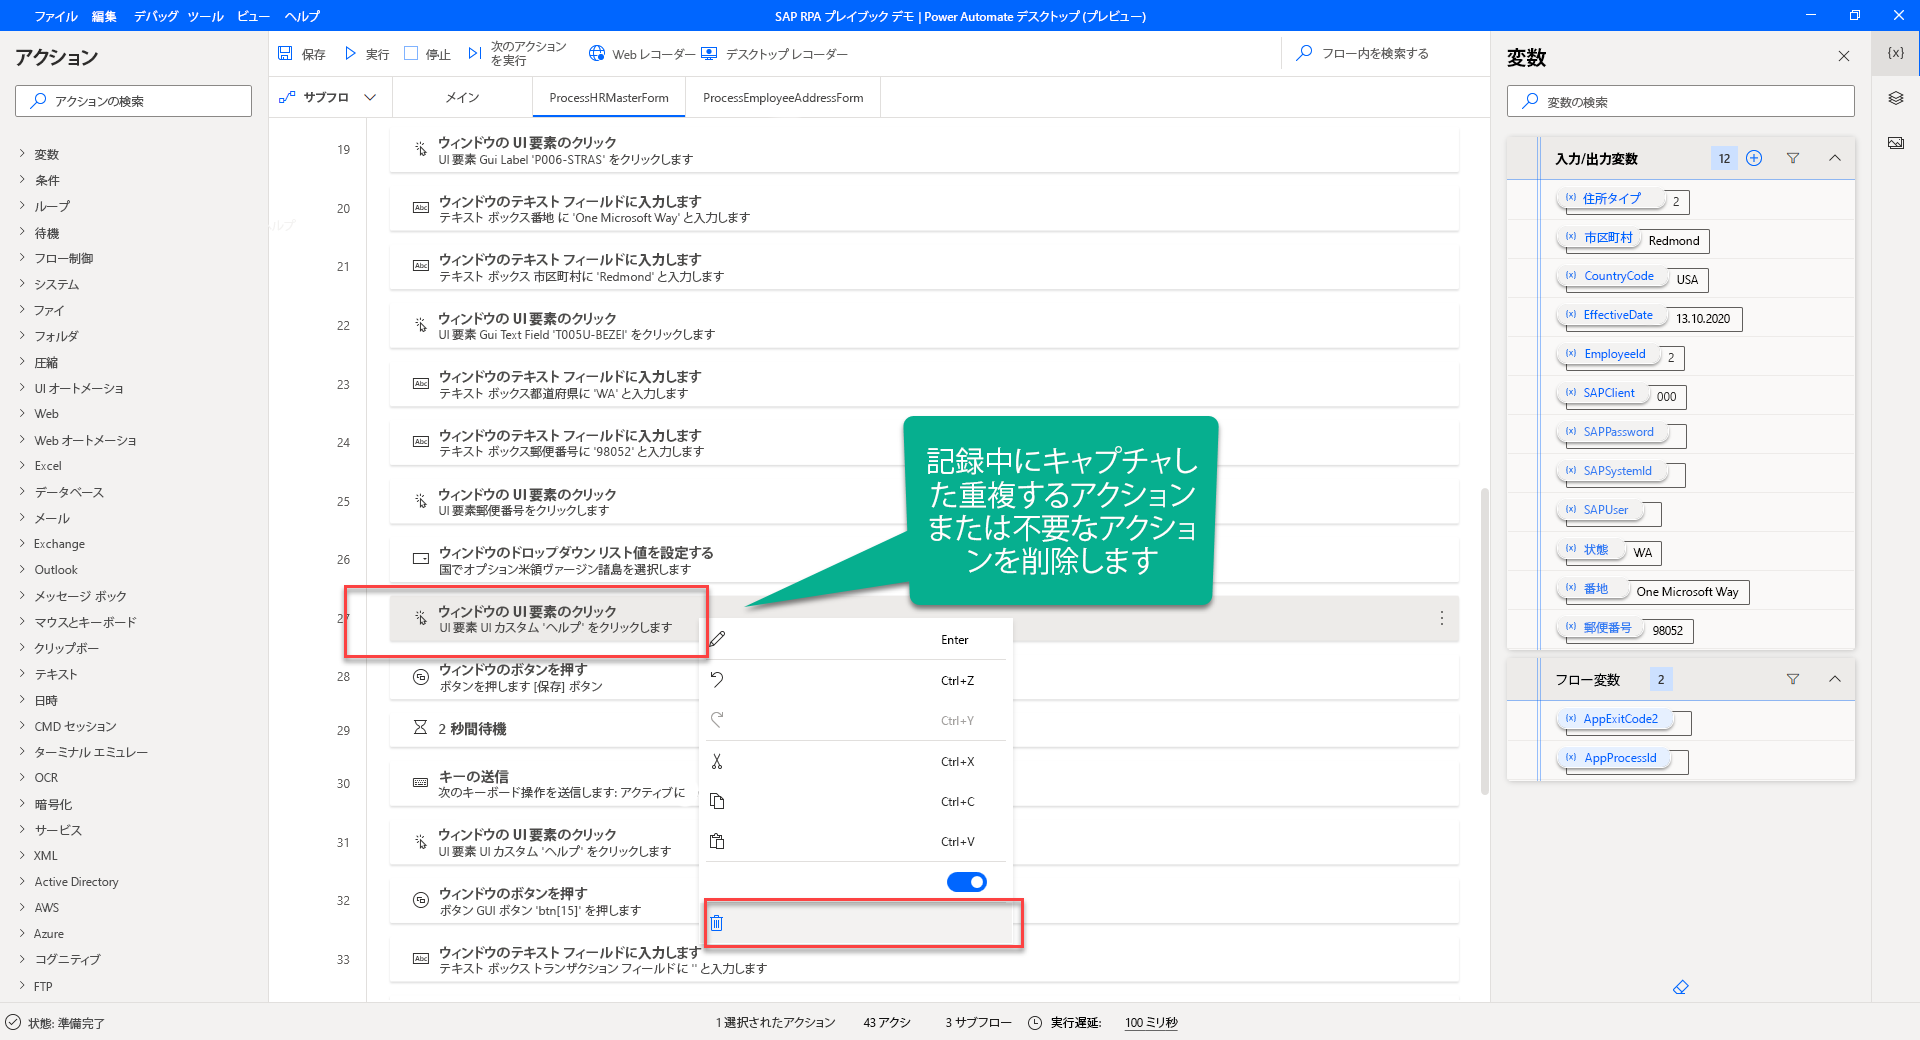Switch to the ProcessEmployeeAddressForm tab

tap(783, 97)
